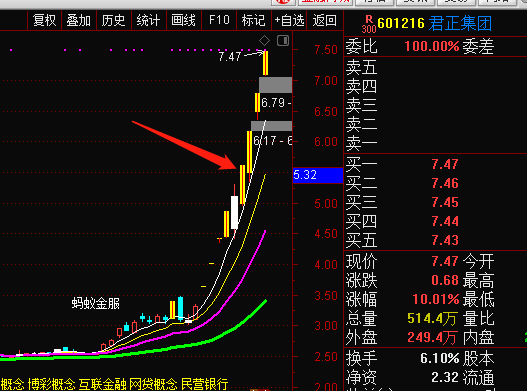Click the 君正集团 stock name
Screen dimensions: 527x391
pyautogui.click(x=460, y=24)
